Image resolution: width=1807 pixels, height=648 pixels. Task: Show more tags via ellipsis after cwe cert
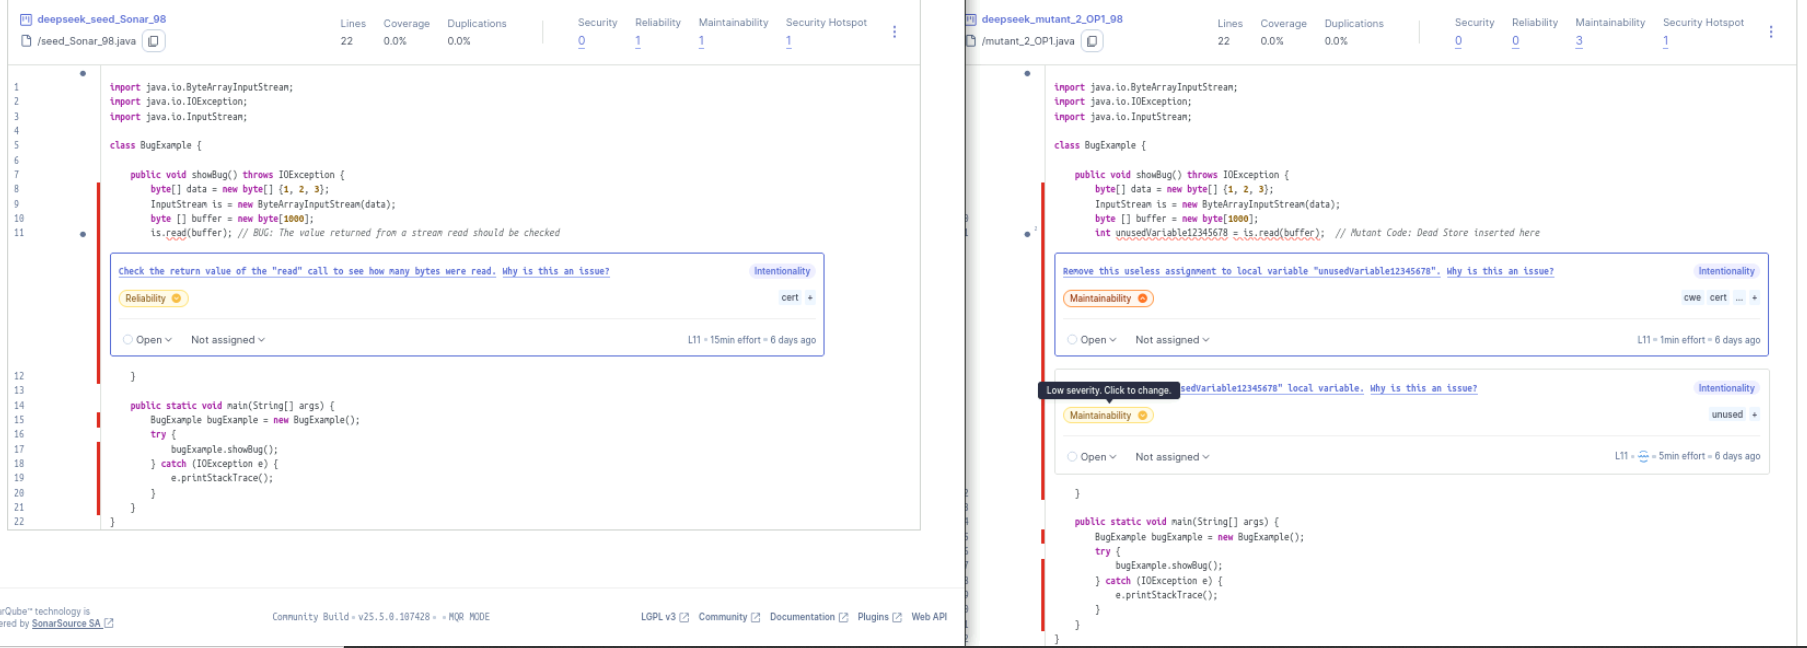point(1739,298)
